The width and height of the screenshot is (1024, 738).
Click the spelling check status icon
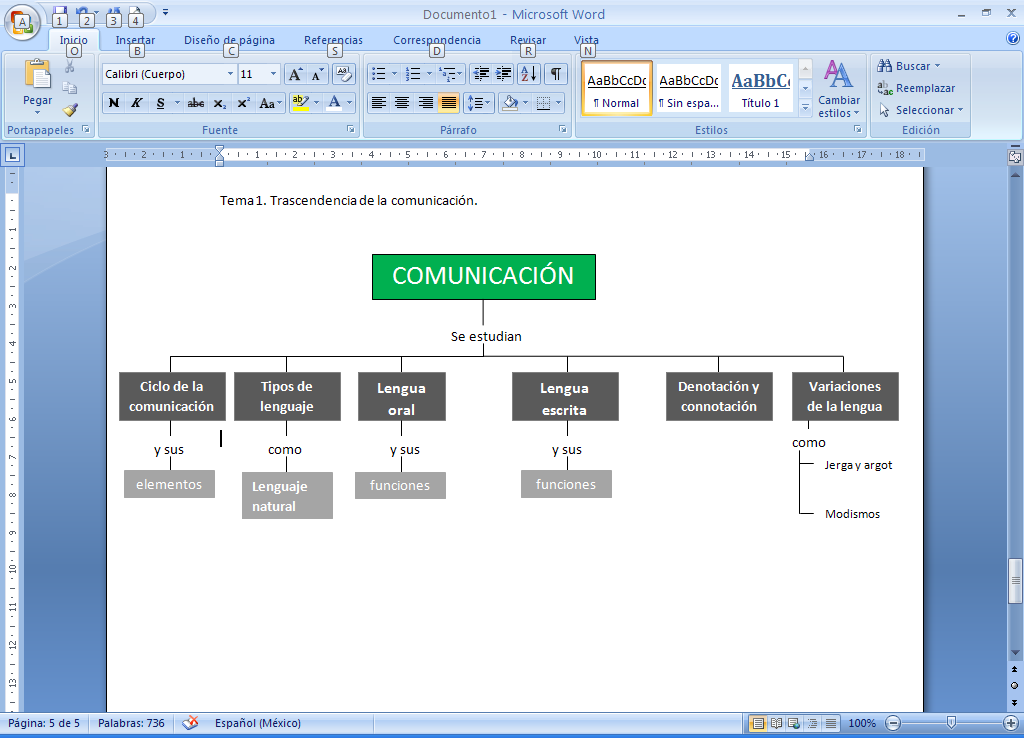[190, 723]
